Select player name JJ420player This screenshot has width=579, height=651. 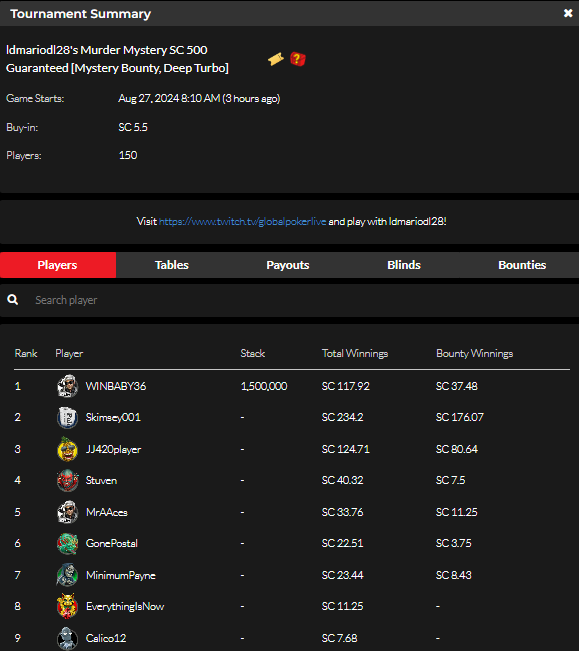click(113, 449)
